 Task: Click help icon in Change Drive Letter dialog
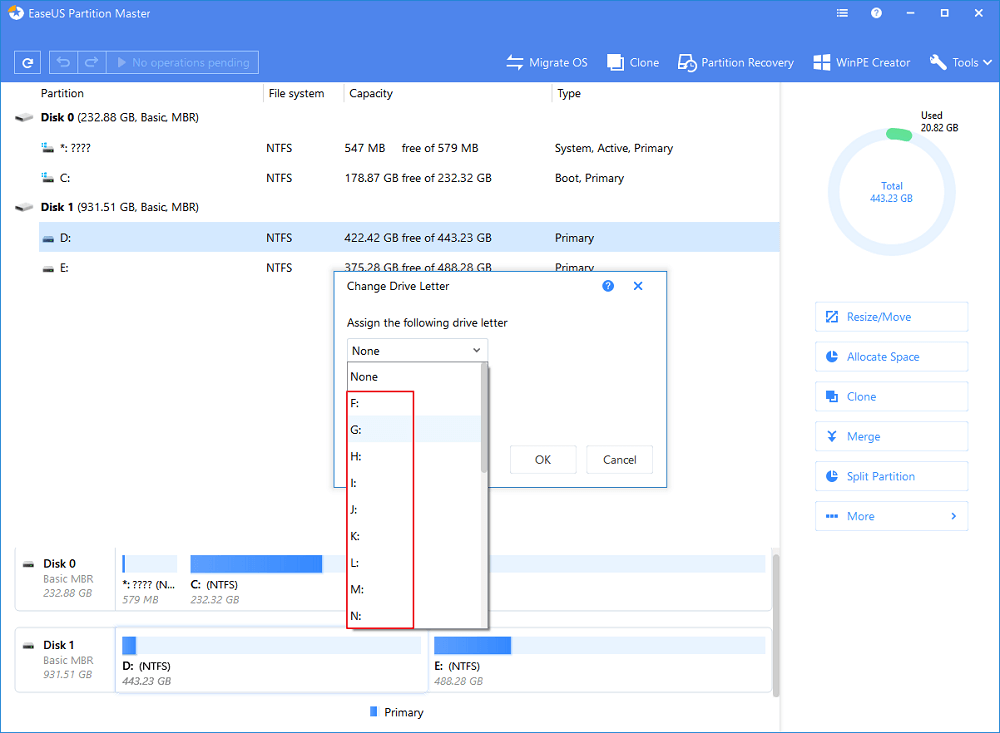608,286
